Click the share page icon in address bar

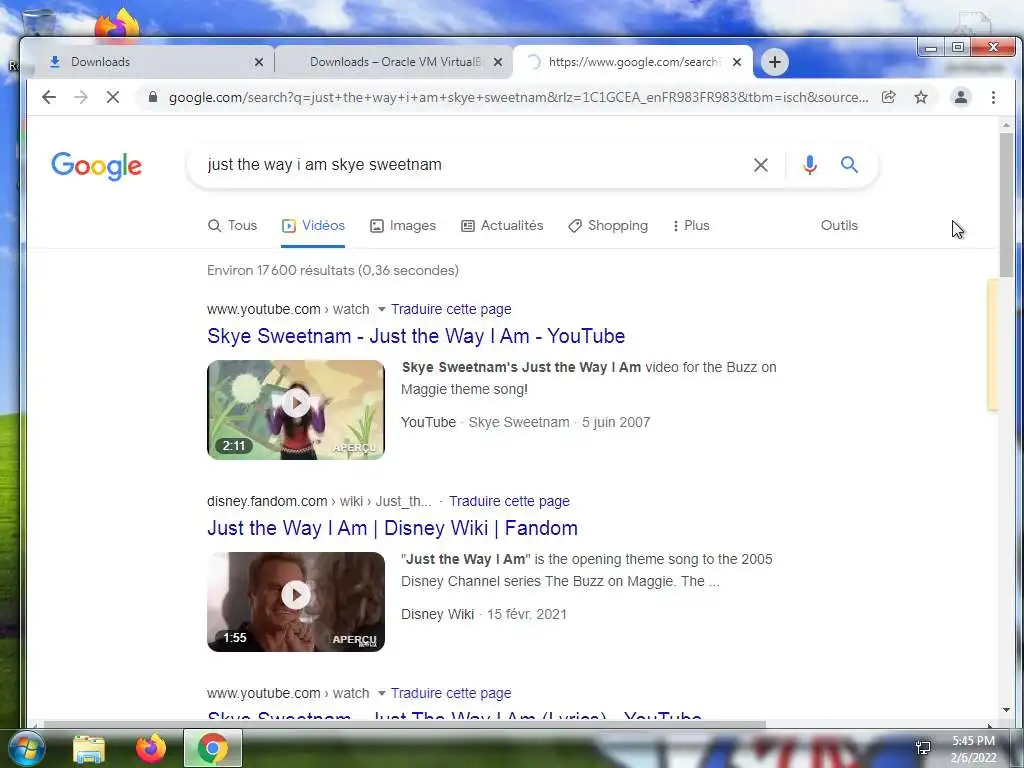coord(888,97)
